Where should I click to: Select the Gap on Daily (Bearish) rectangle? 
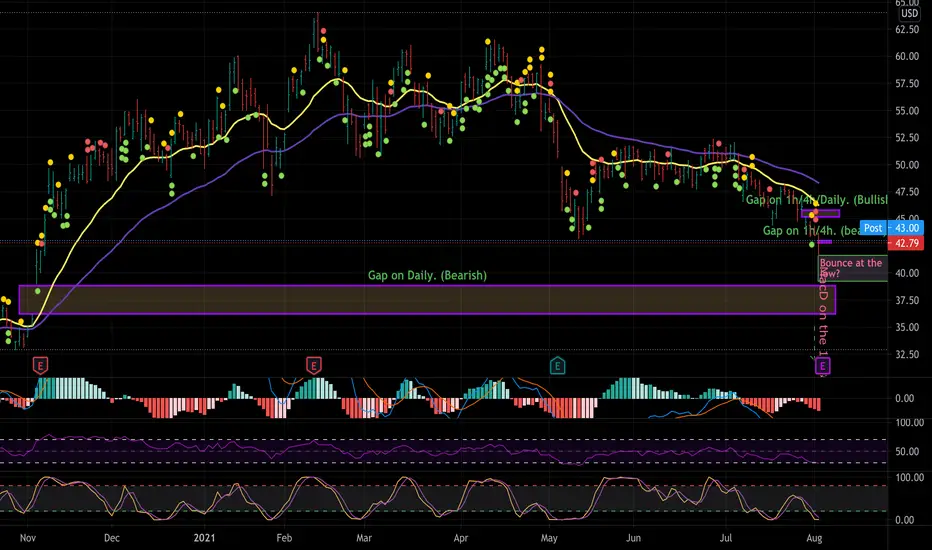427,300
